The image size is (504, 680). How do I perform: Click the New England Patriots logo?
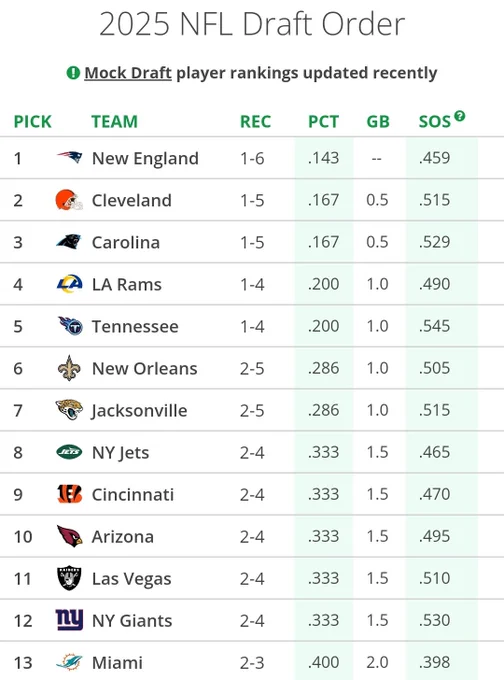pyautogui.click(x=69, y=157)
